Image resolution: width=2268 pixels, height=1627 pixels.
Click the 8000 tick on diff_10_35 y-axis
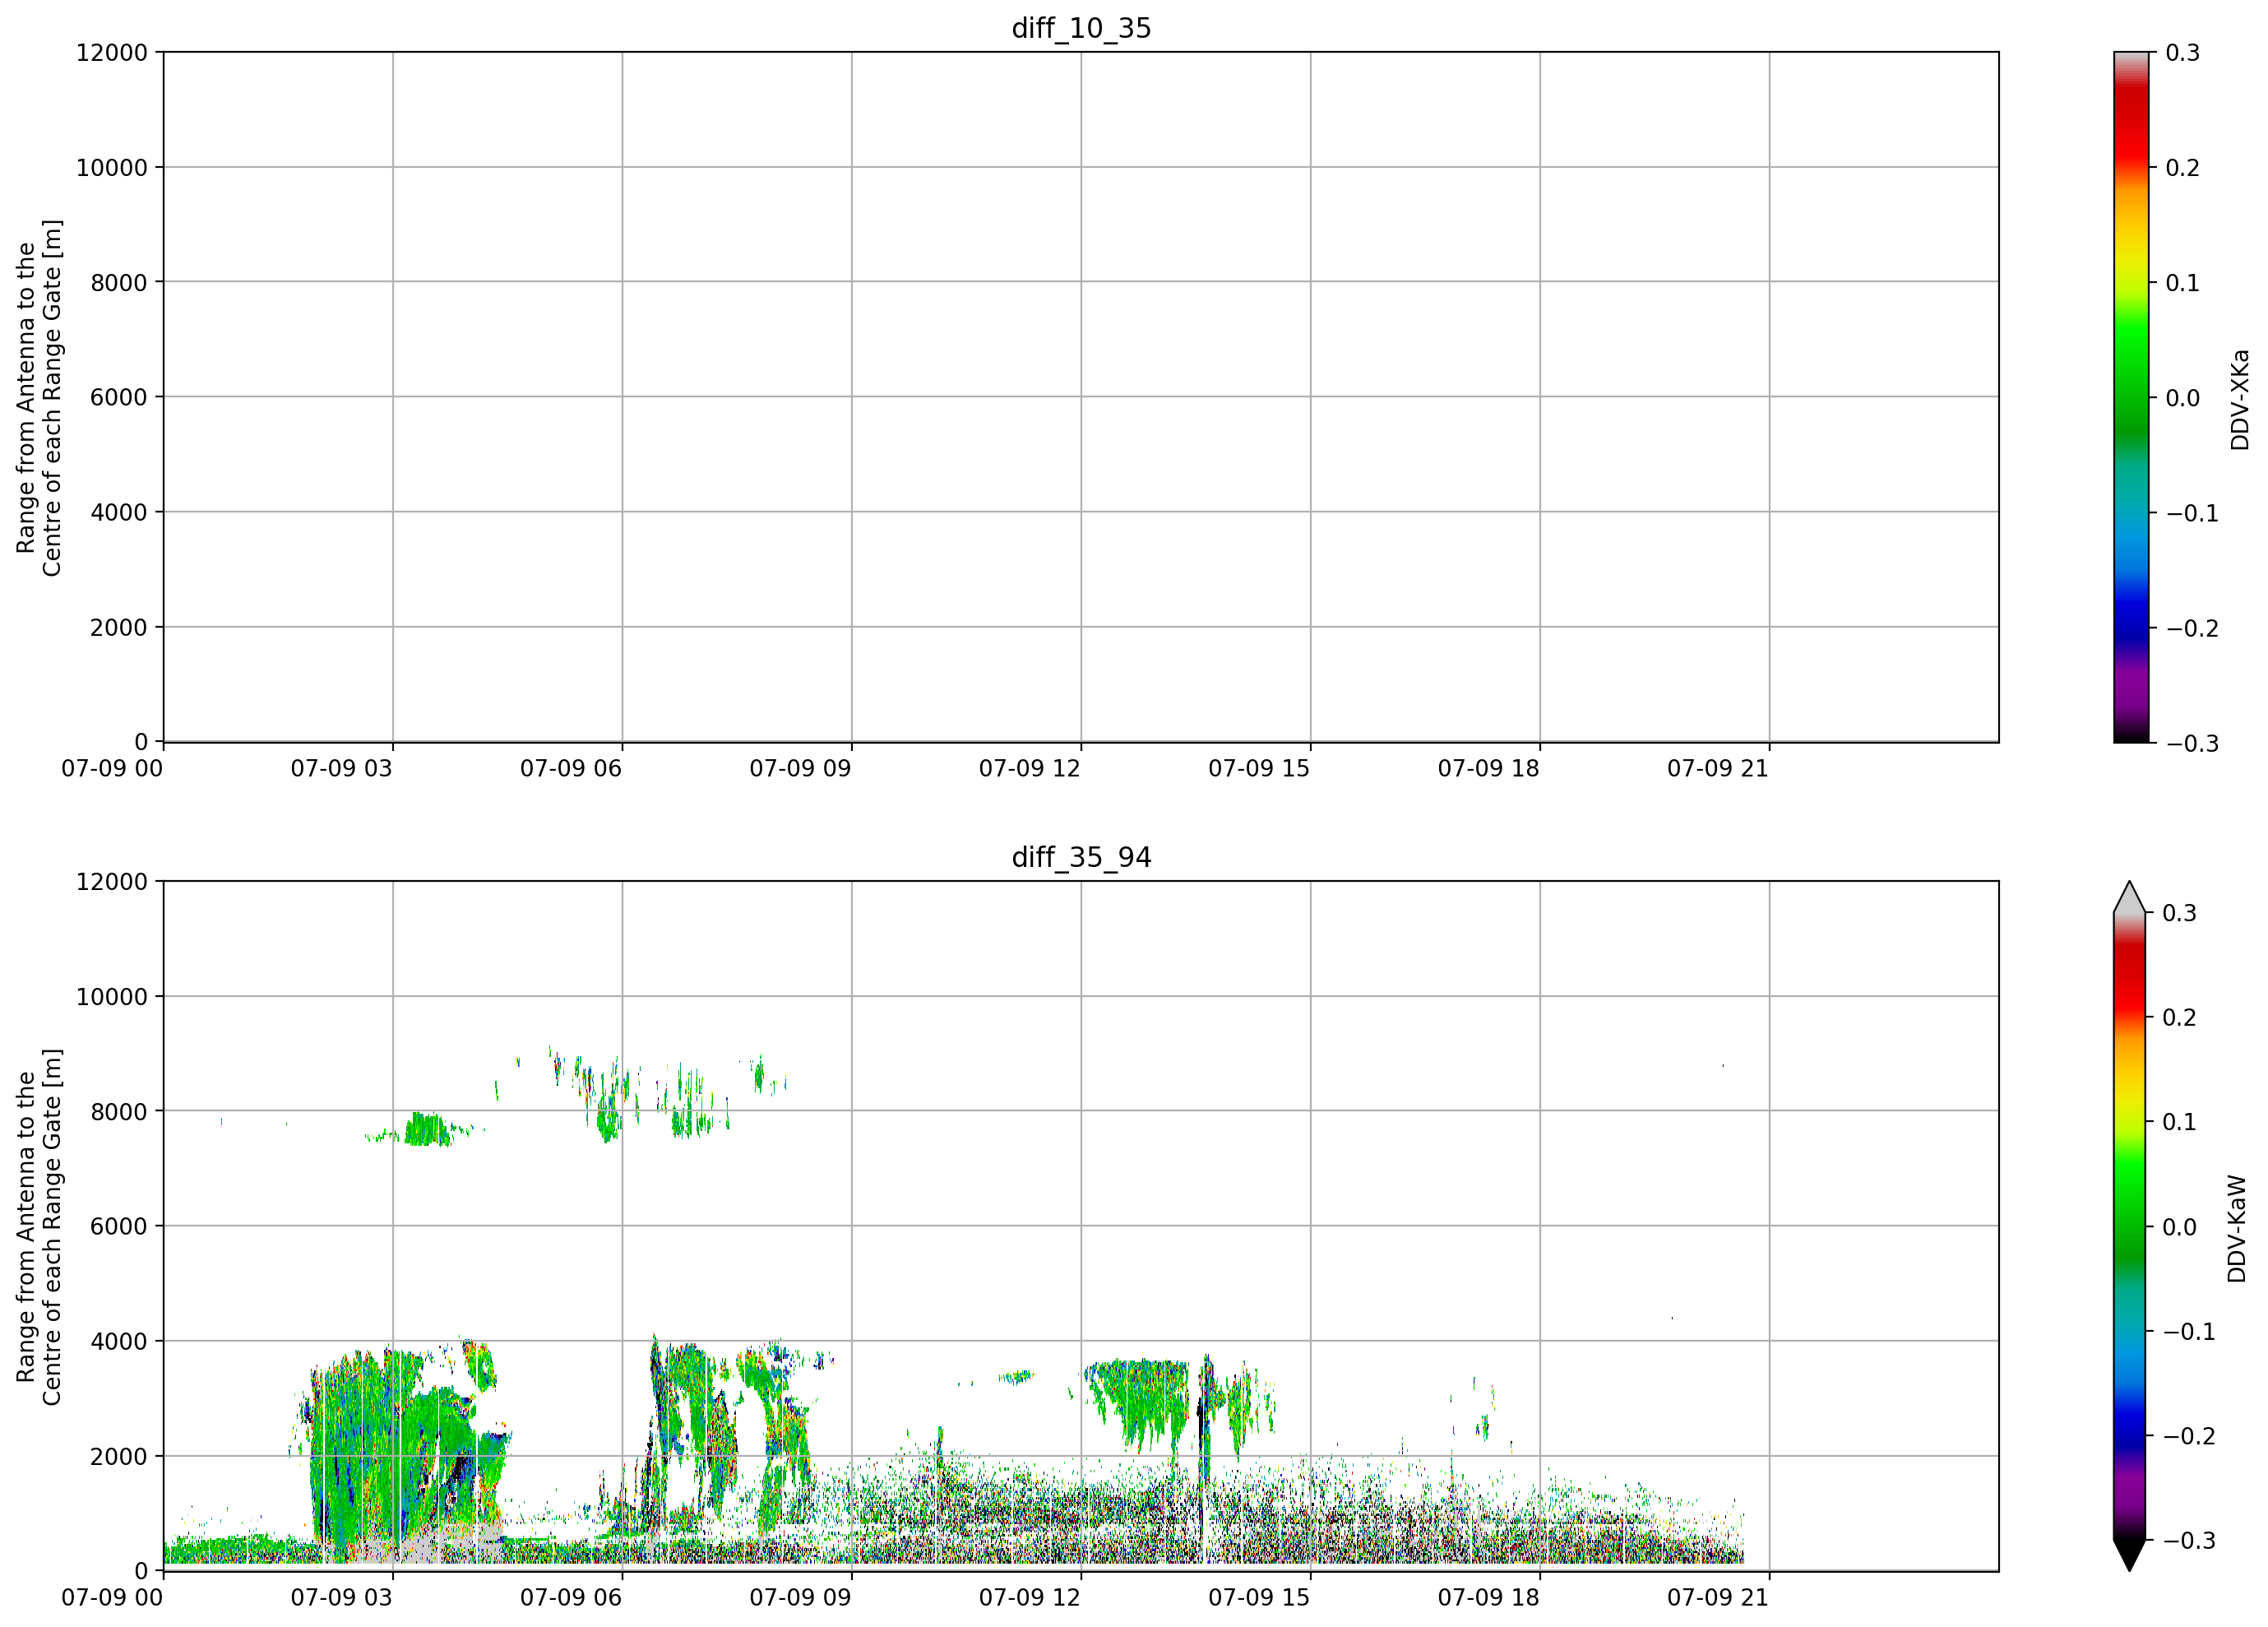point(119,283)
